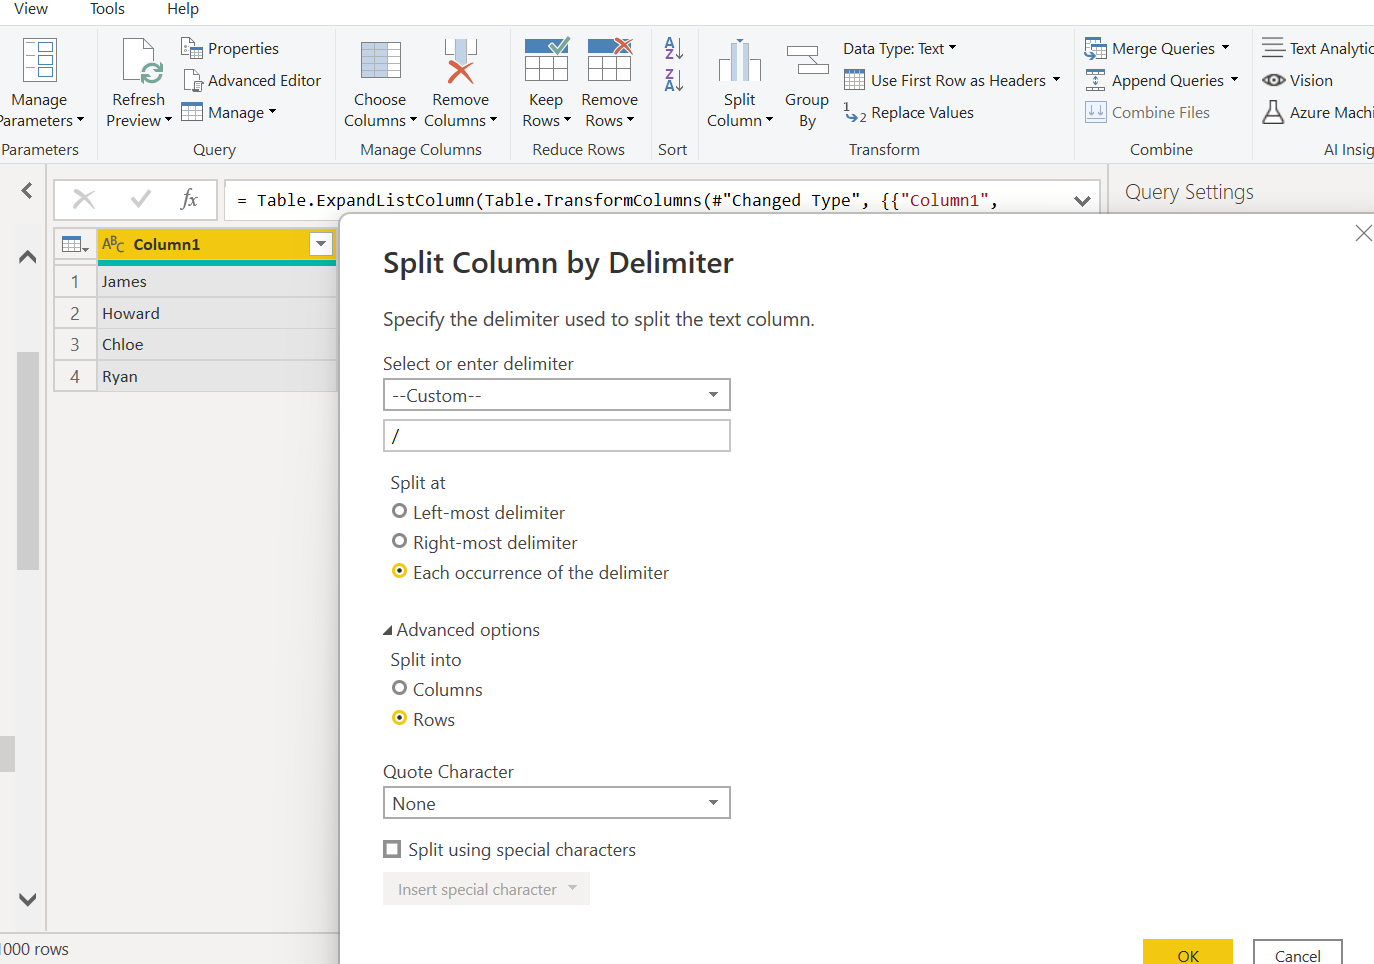The image size is (1374, 964).
Task: Click Replace Values in Transform group
Action: point(909,112)
